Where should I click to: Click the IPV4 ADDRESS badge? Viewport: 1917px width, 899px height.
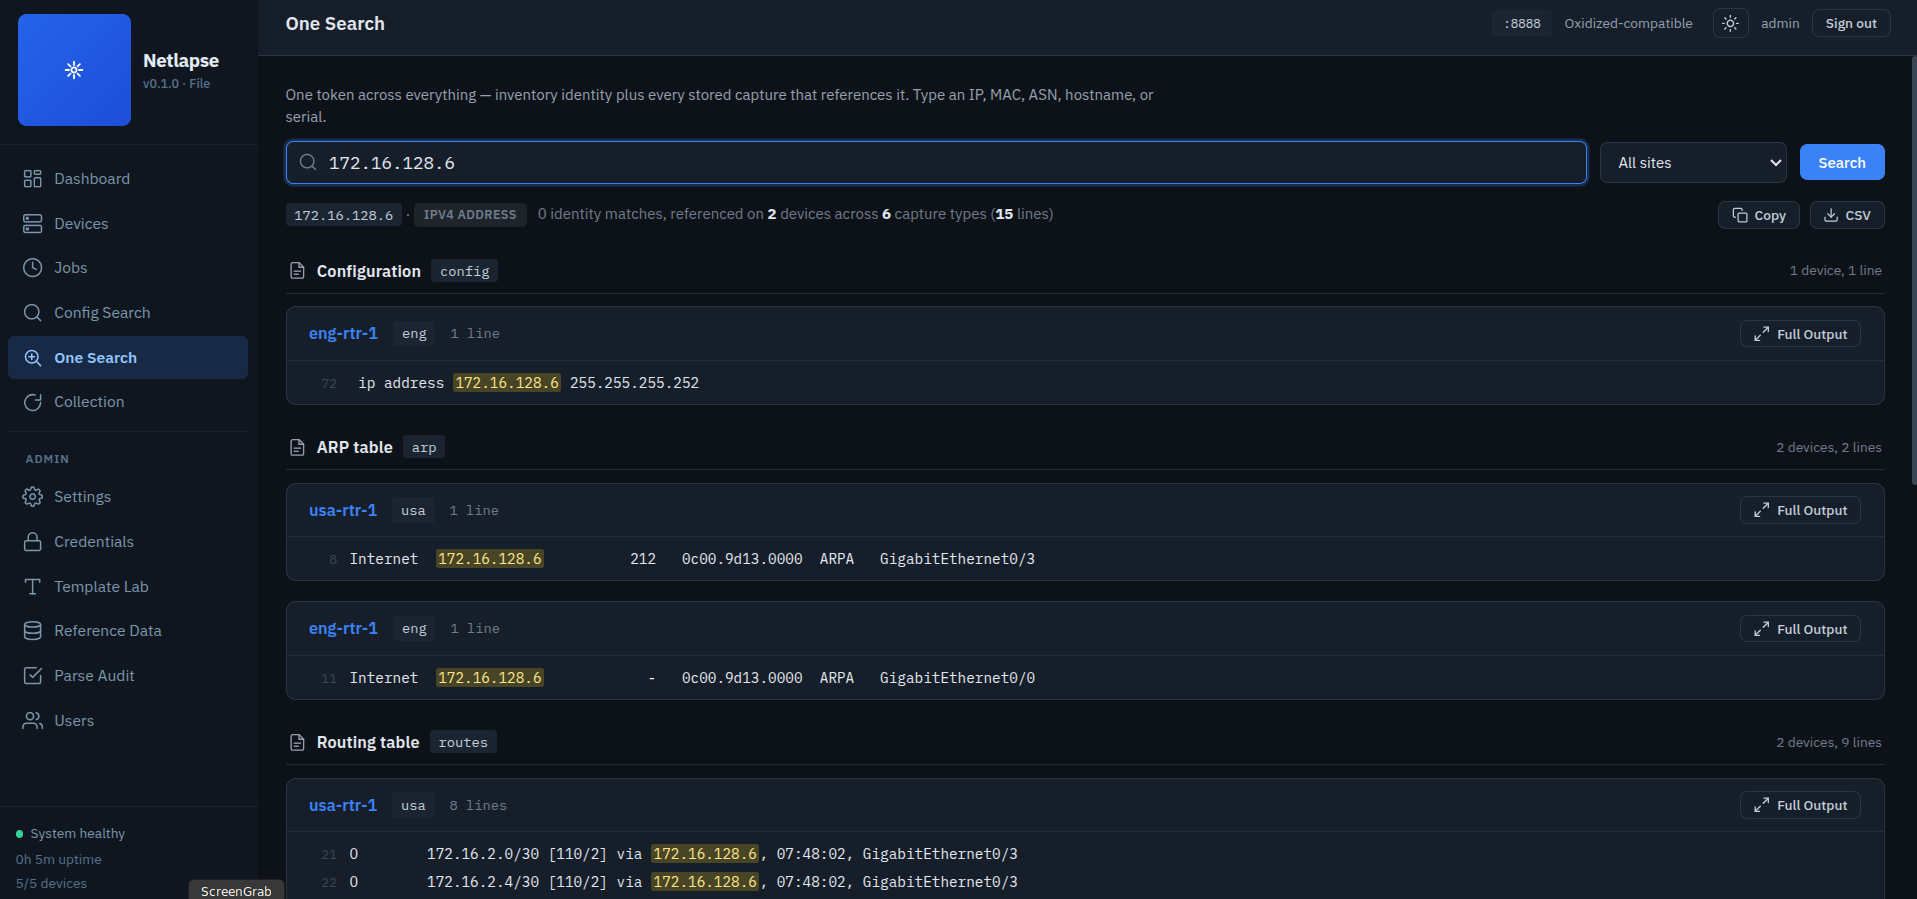[470, 215]
